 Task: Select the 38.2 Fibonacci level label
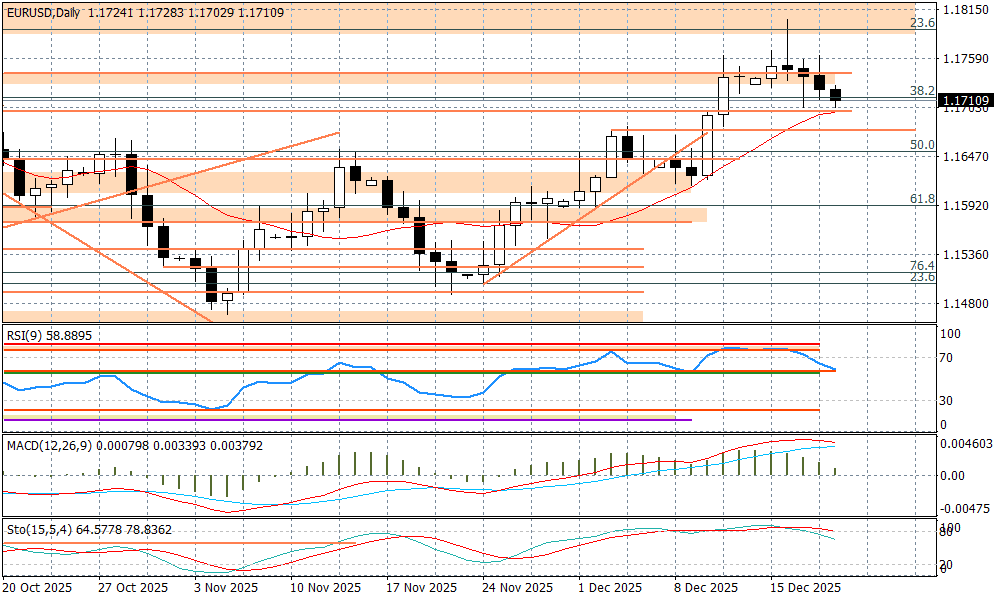coord(921,90)
